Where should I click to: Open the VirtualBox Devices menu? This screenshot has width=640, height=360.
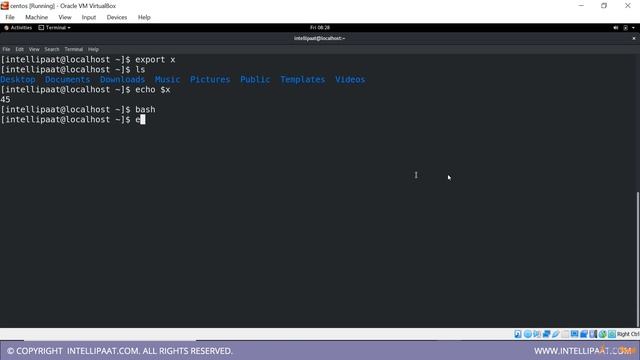click(x=117, y=17)
